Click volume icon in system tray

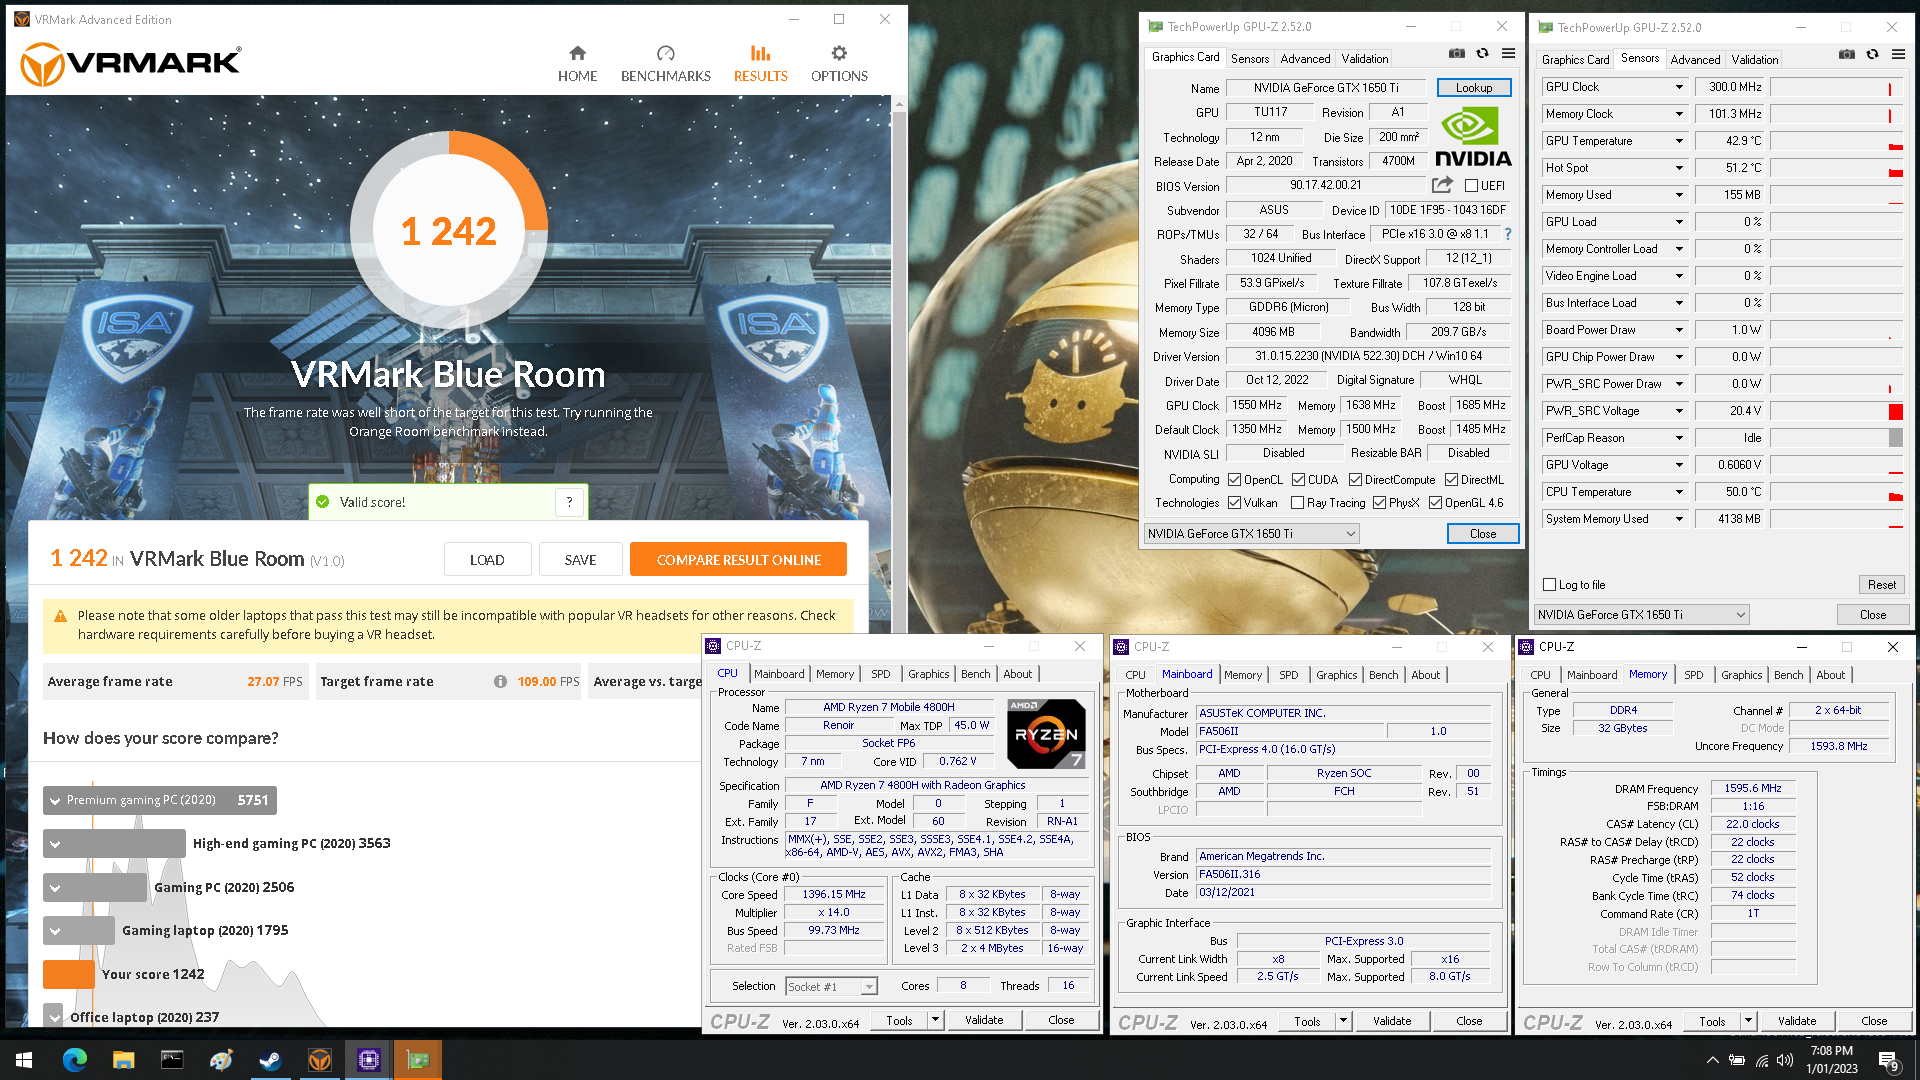(x=1785, y=1060)
